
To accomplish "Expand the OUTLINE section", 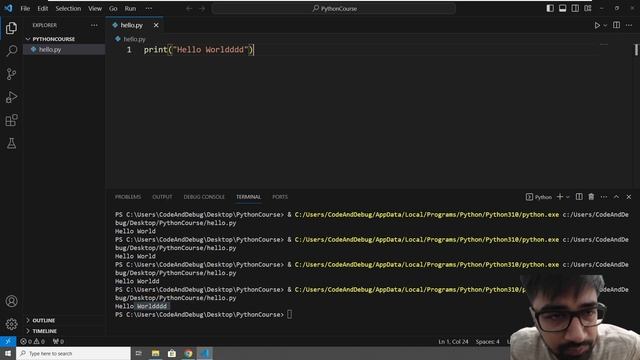I will pyautogui.click(x=64, y=320).
